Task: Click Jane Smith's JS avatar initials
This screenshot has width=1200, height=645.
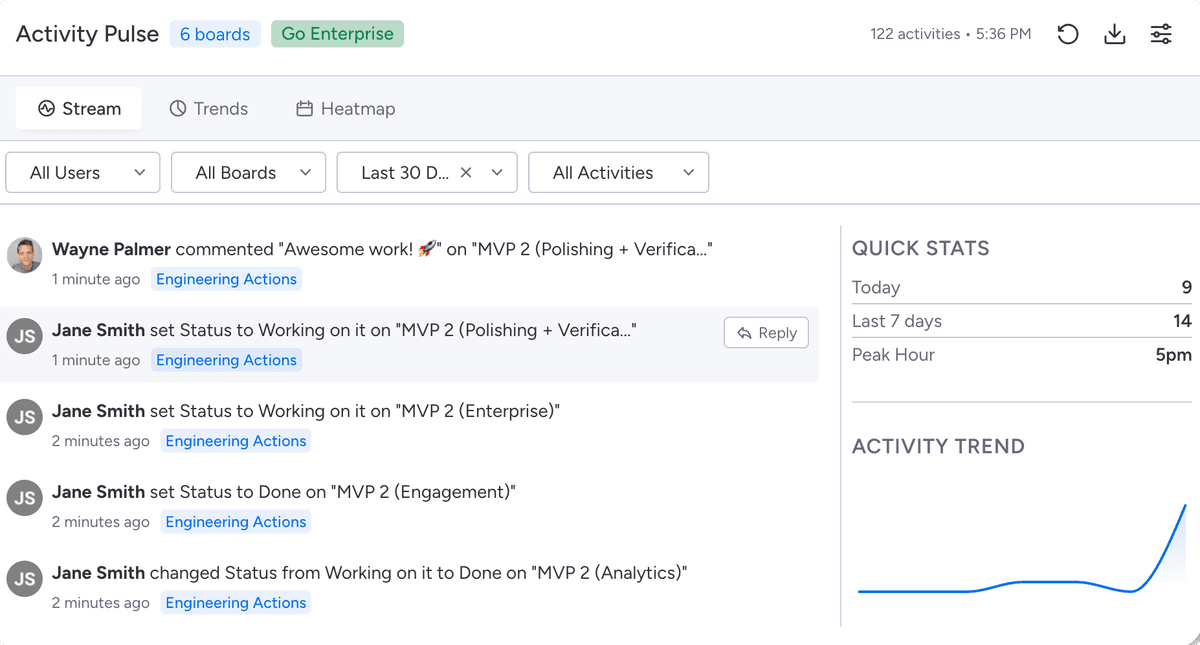Action: (x=24, y=336)
